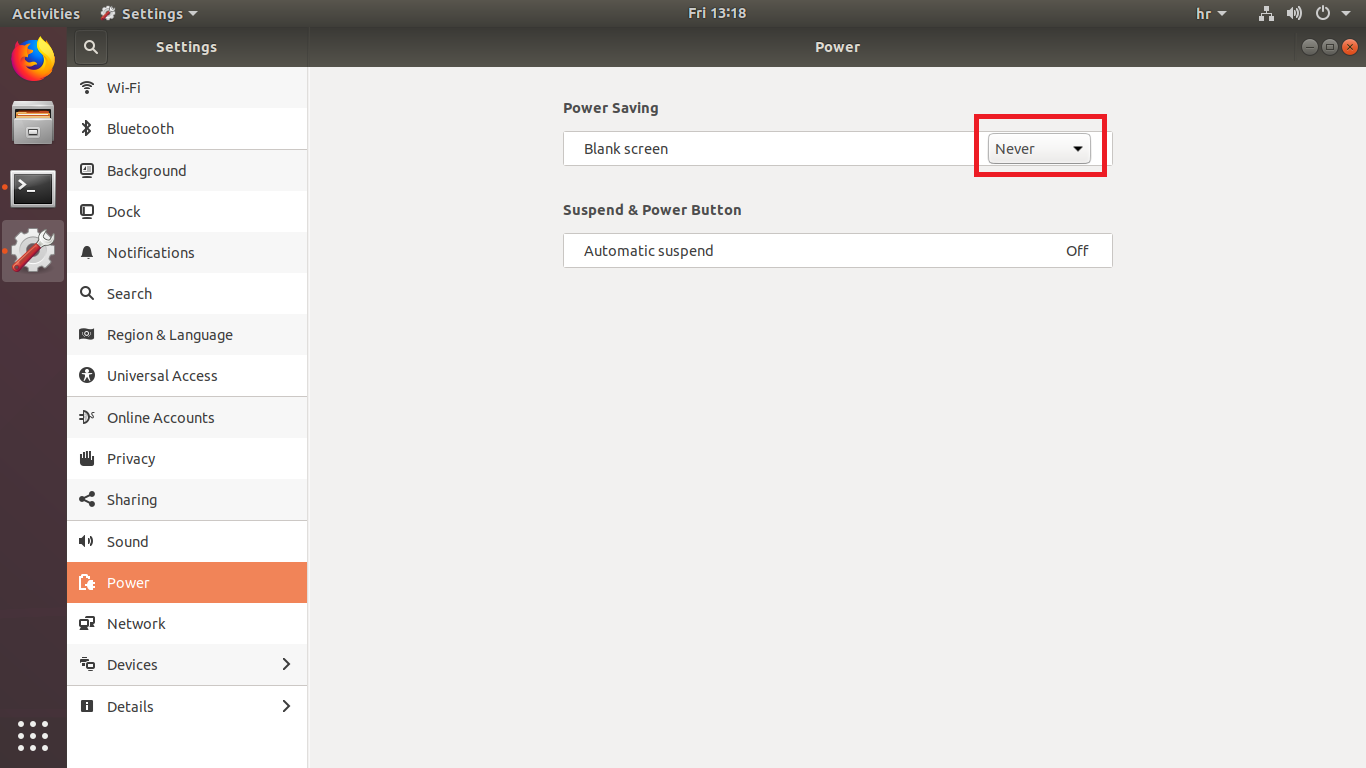1366x768 pixels.
Task: Click the Privacy hand icon
Action: coord(87,459)
